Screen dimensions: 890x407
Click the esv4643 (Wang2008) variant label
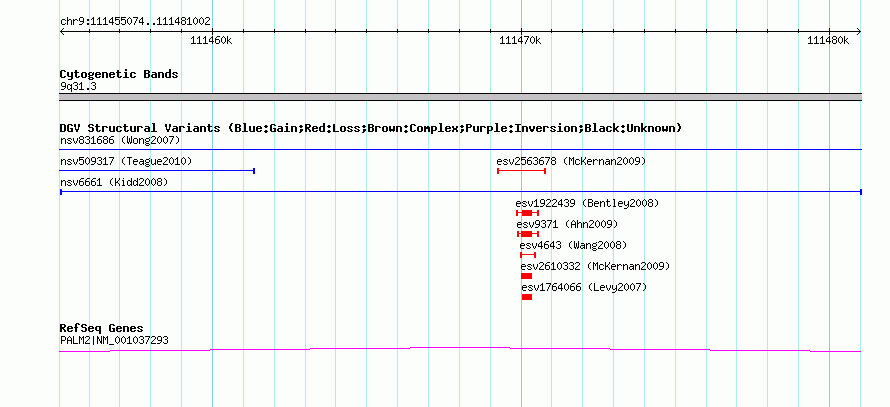pos(573,245)
